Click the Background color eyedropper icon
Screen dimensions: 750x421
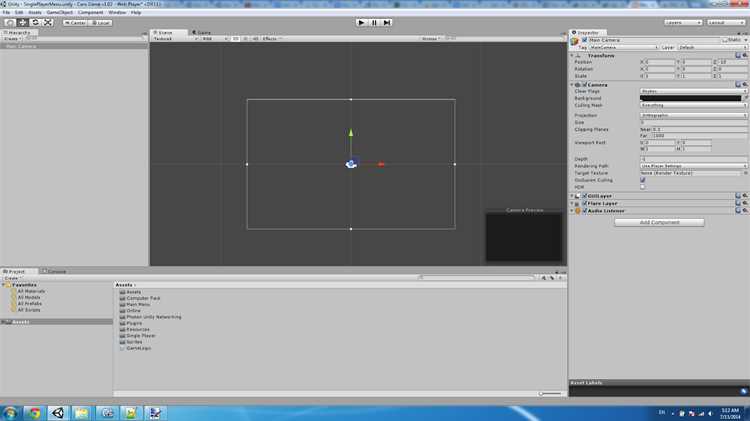[745, 98]
